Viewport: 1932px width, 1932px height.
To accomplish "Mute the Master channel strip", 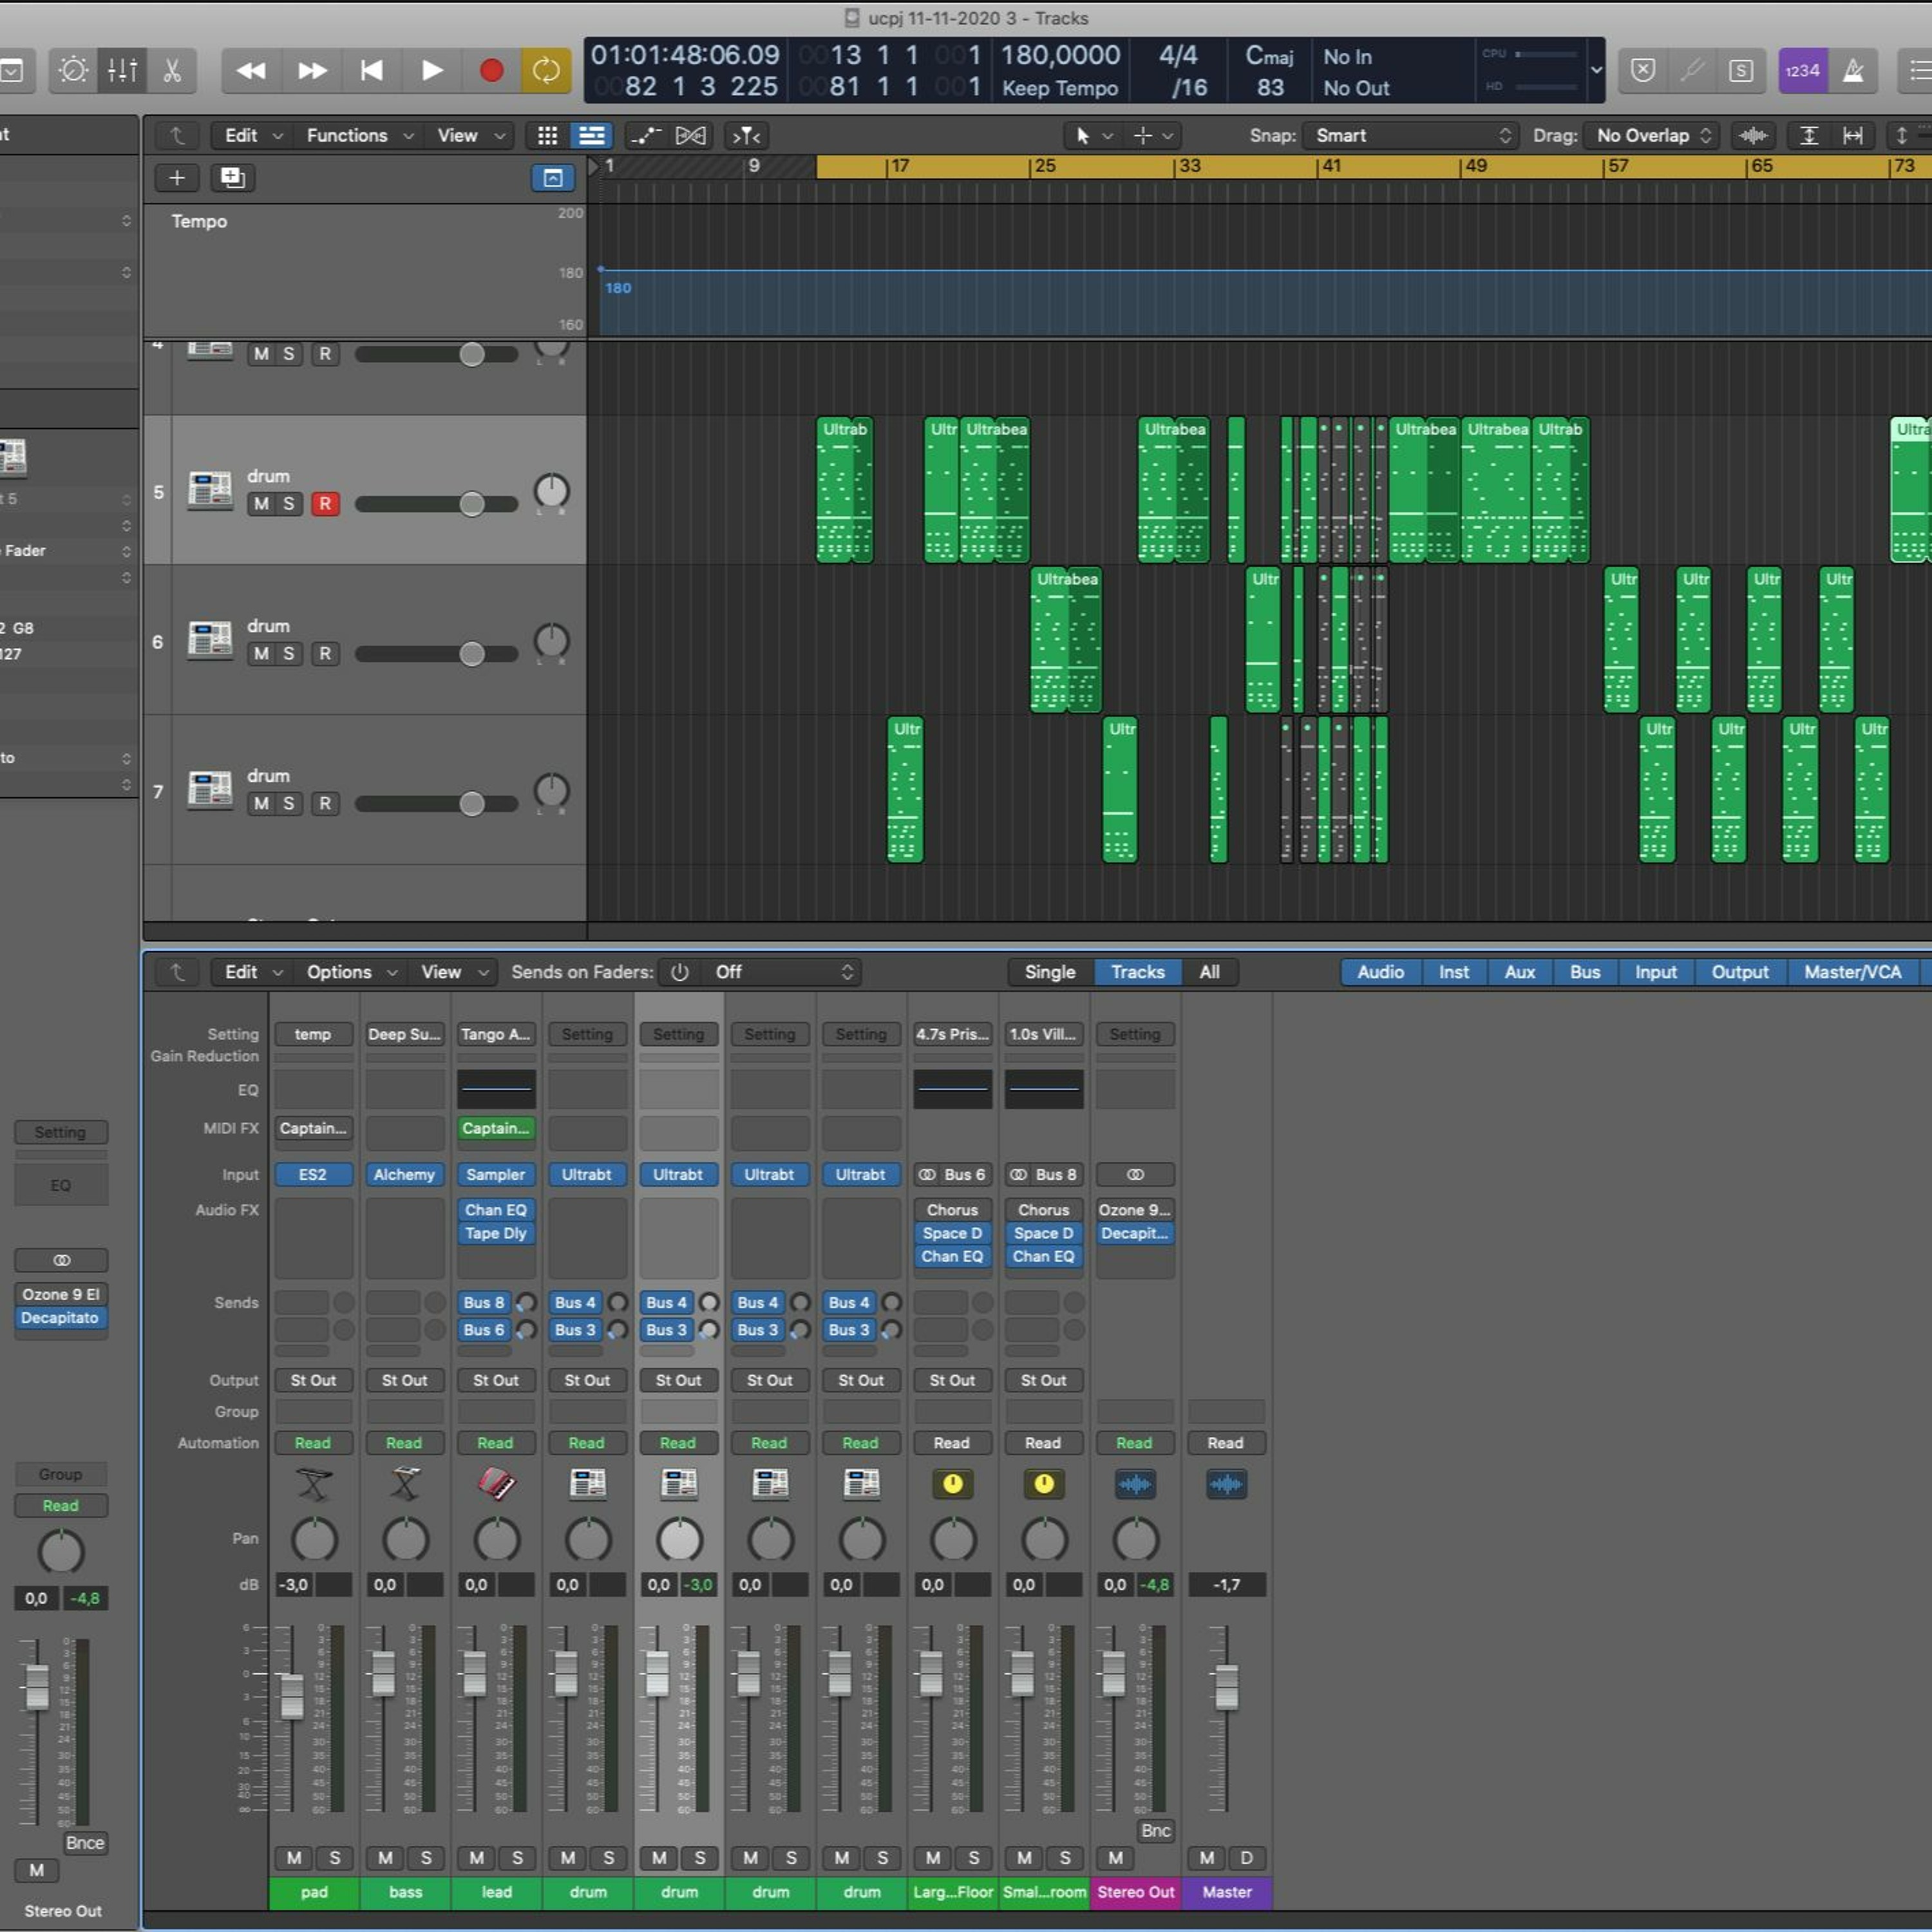I will pos(1207,1858).
